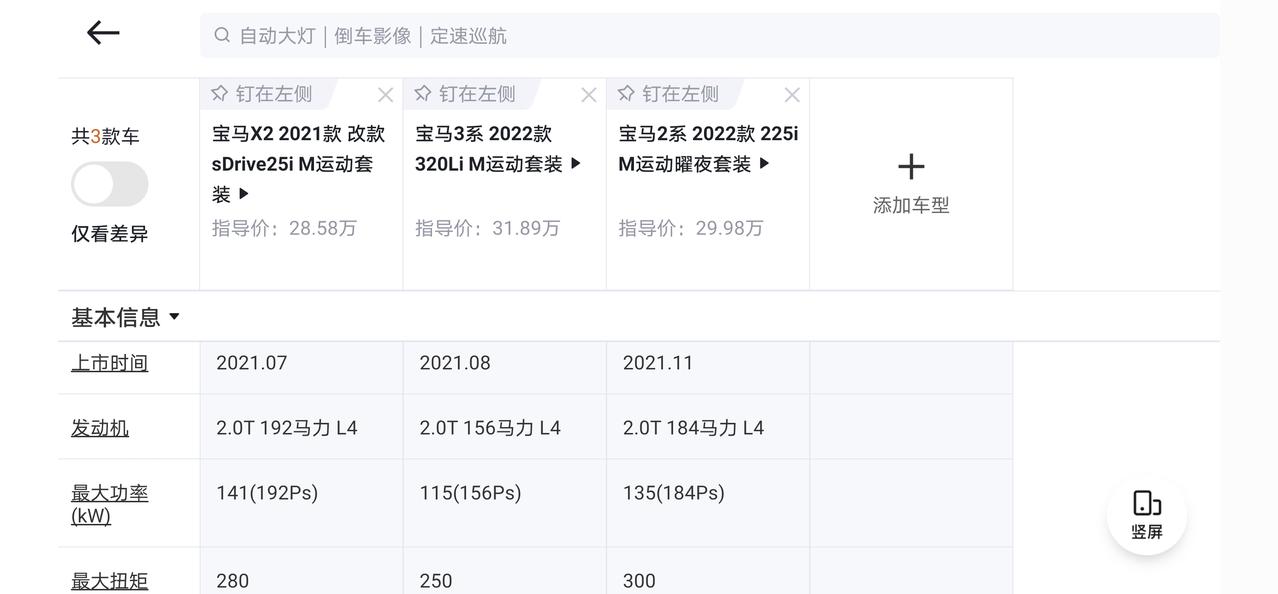This screenshot has height=594, width=1278.
Task: Go back using the left arrow
Action: 103,33
